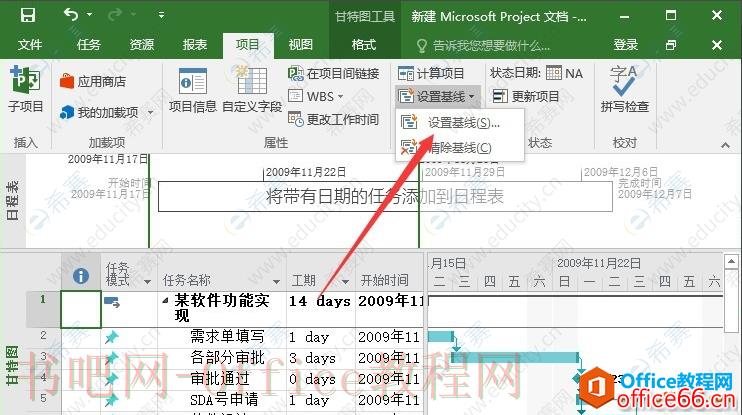742x415 pixels.
Task: Open the 格式 tab under 甘特图工具
Action: [x=363, y=44]
